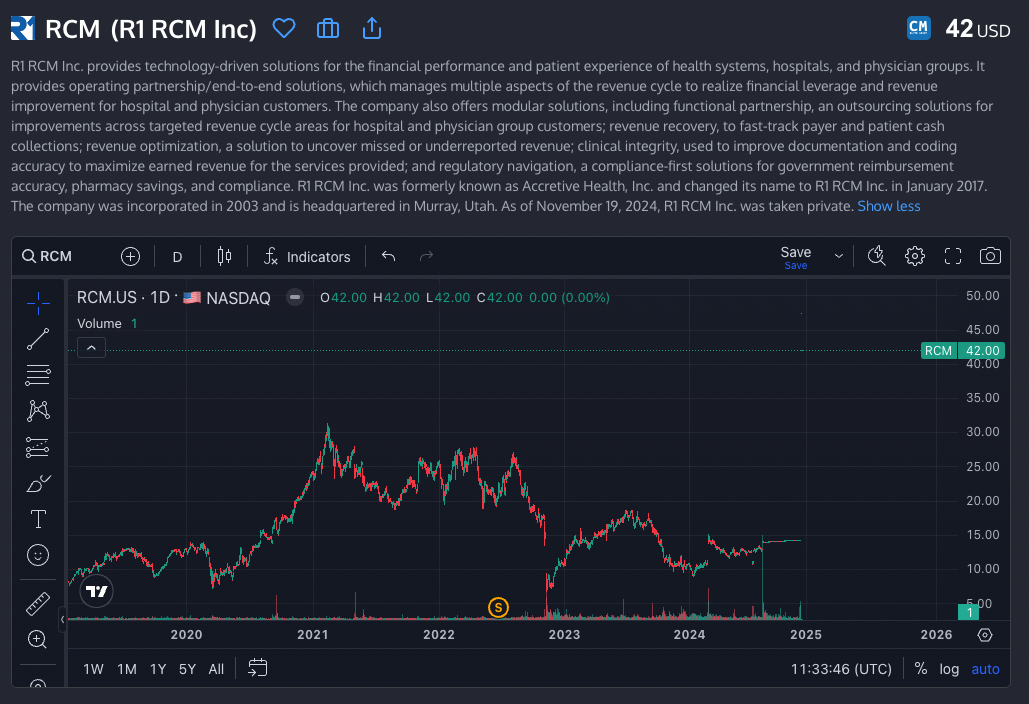The height and width of the screenshot is (704, 1029).
Task: Expand the Save layout dropdown arrow
Action: 838,256
